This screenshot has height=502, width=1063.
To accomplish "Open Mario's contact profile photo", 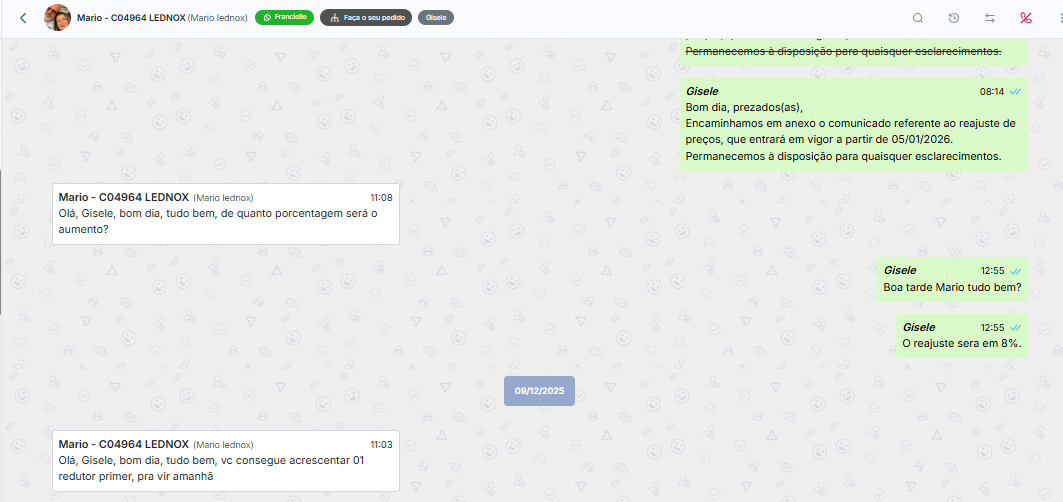I will 57,18.
